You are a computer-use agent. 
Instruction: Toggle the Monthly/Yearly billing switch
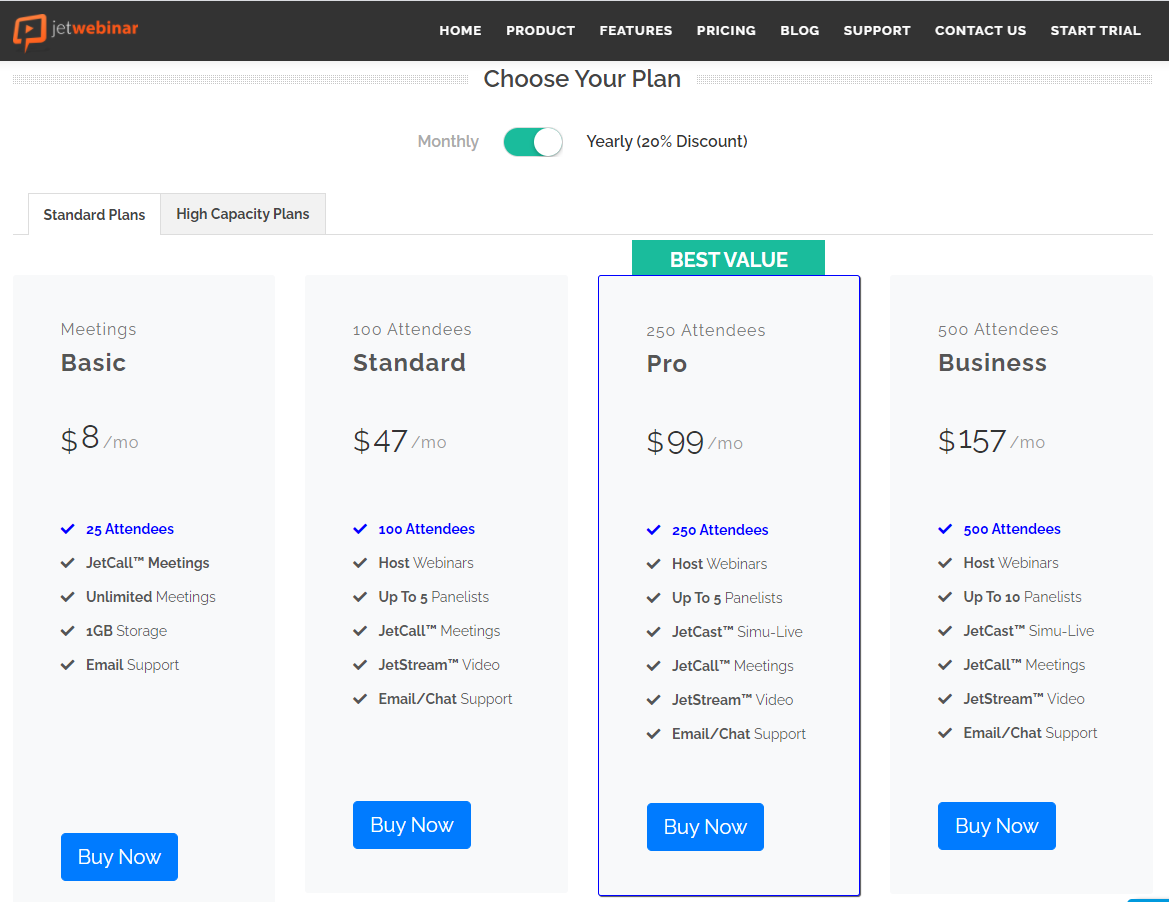pyautogui.click(x=533, y=142)
